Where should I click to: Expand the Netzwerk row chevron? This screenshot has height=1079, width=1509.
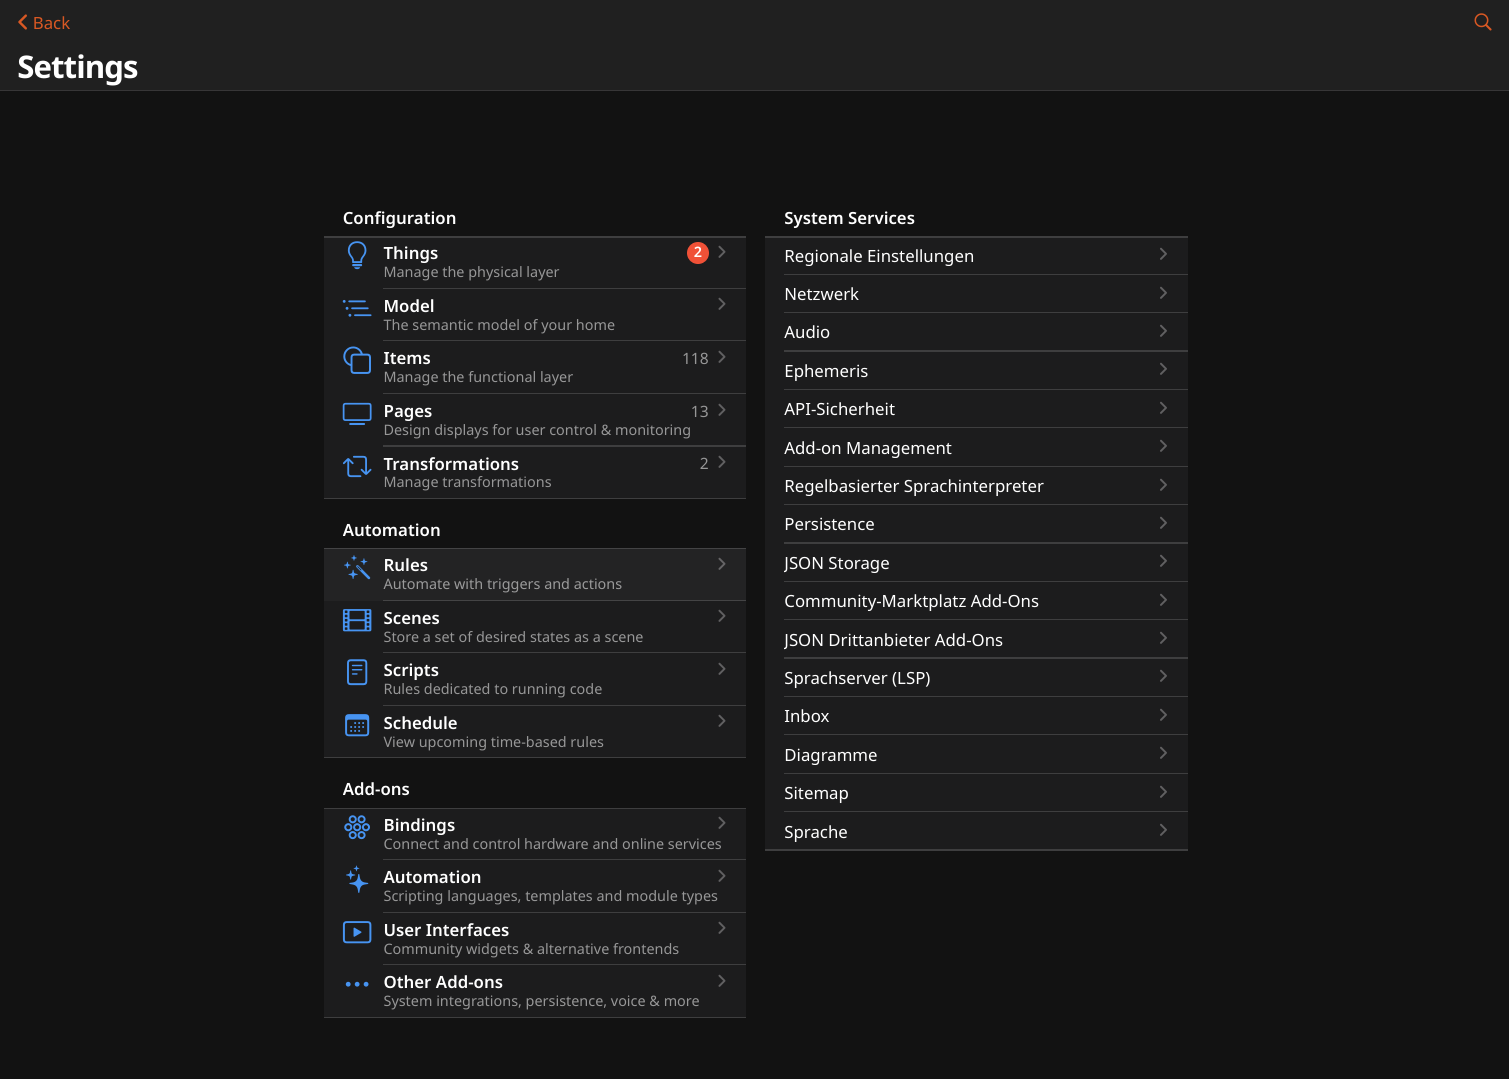point(1163,293)
